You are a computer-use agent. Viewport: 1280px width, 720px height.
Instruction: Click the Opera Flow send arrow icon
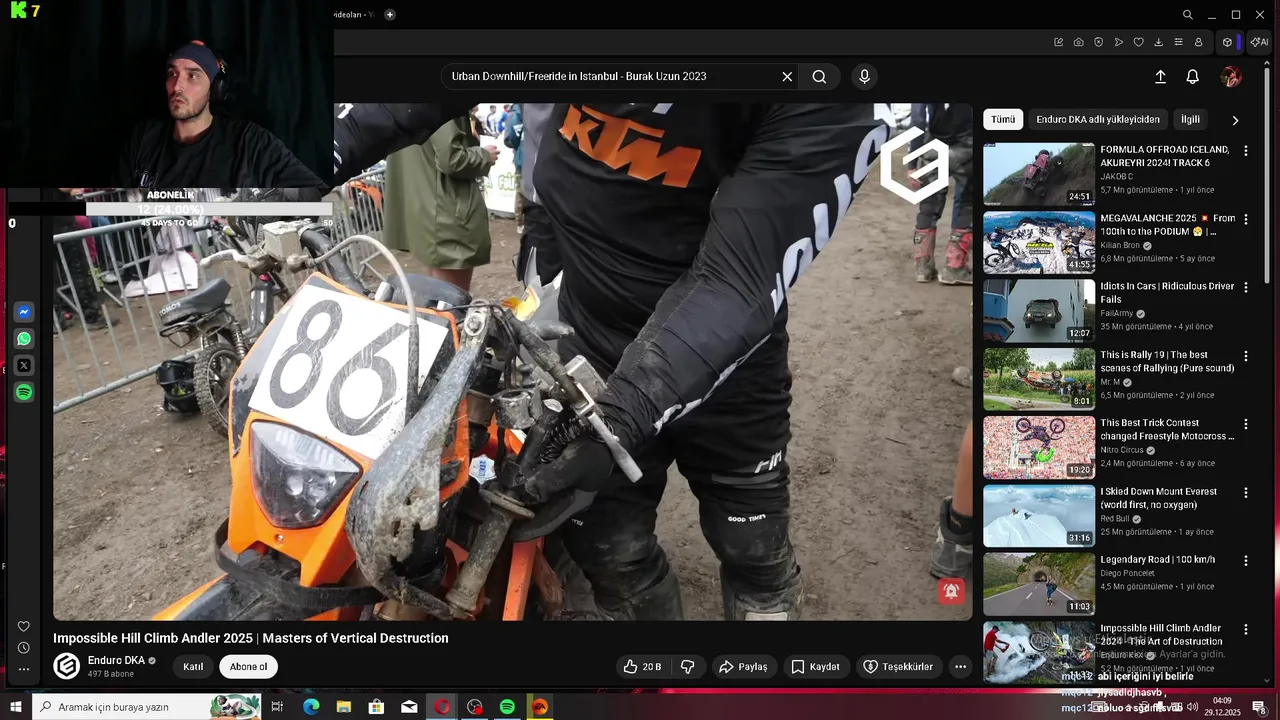(x=1118, y=42)
